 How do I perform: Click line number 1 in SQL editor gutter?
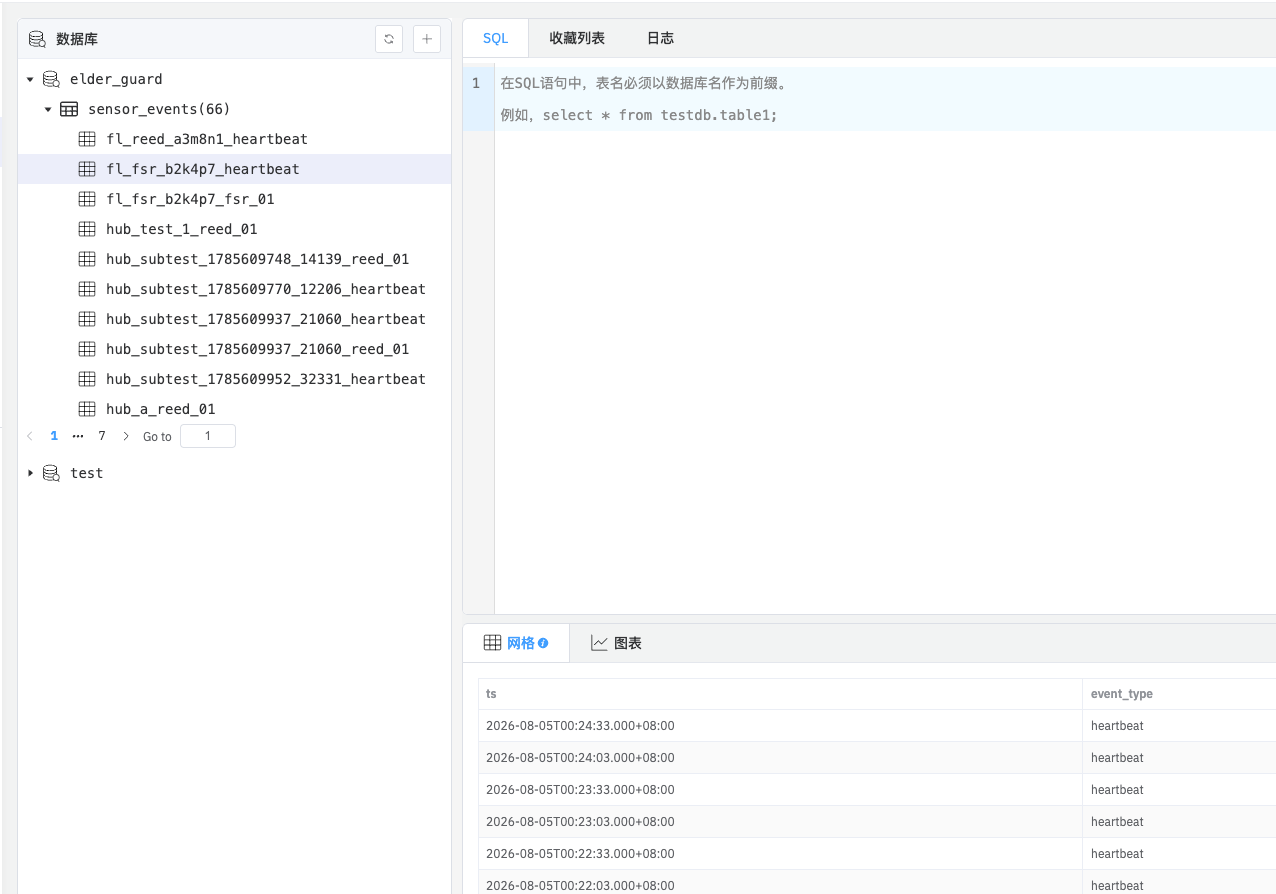coord(476,83)
